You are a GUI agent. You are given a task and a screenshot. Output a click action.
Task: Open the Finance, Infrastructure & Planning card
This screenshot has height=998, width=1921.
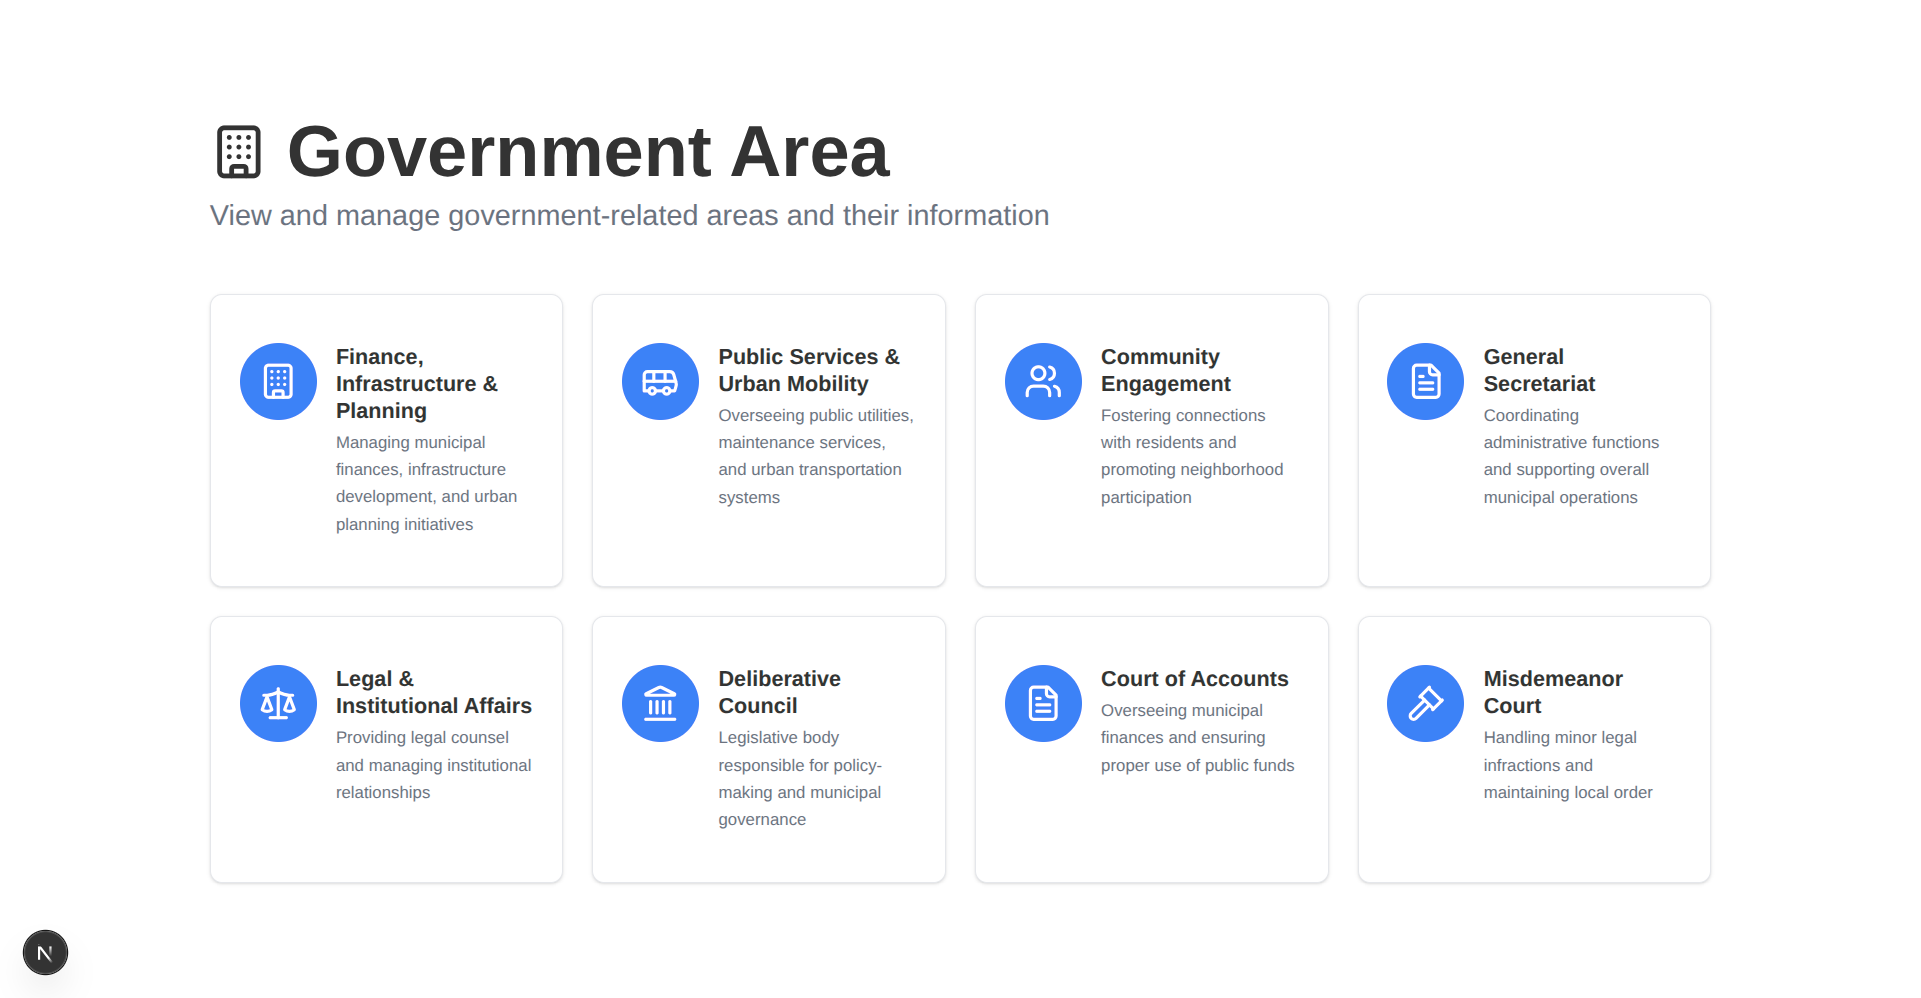click(386, 440)
